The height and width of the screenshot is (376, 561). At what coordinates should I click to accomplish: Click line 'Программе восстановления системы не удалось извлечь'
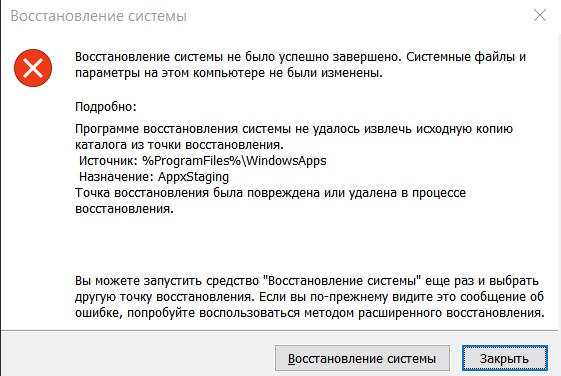click(294, 129)
